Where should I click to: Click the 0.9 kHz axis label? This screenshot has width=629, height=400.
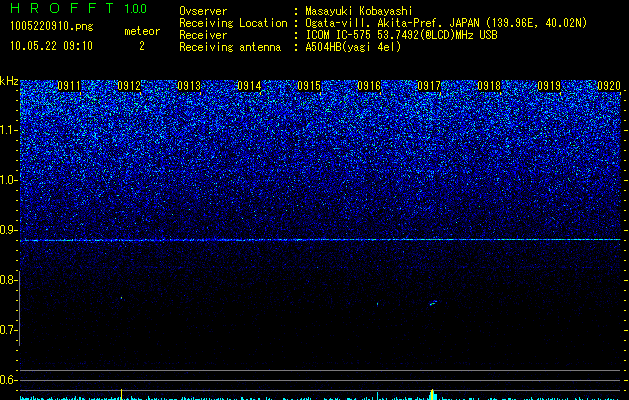click(8, 230)
